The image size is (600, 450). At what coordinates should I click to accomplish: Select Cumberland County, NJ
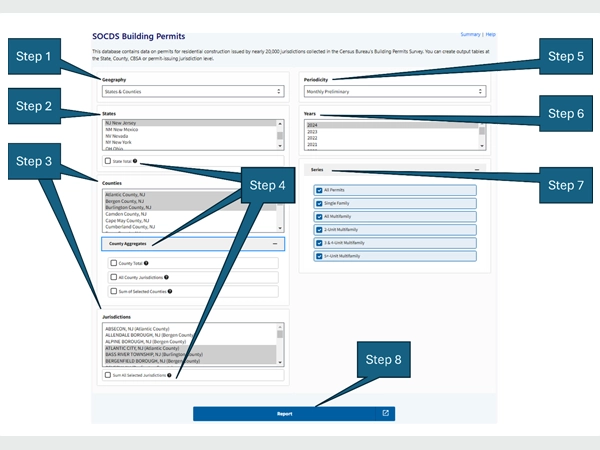190,227
